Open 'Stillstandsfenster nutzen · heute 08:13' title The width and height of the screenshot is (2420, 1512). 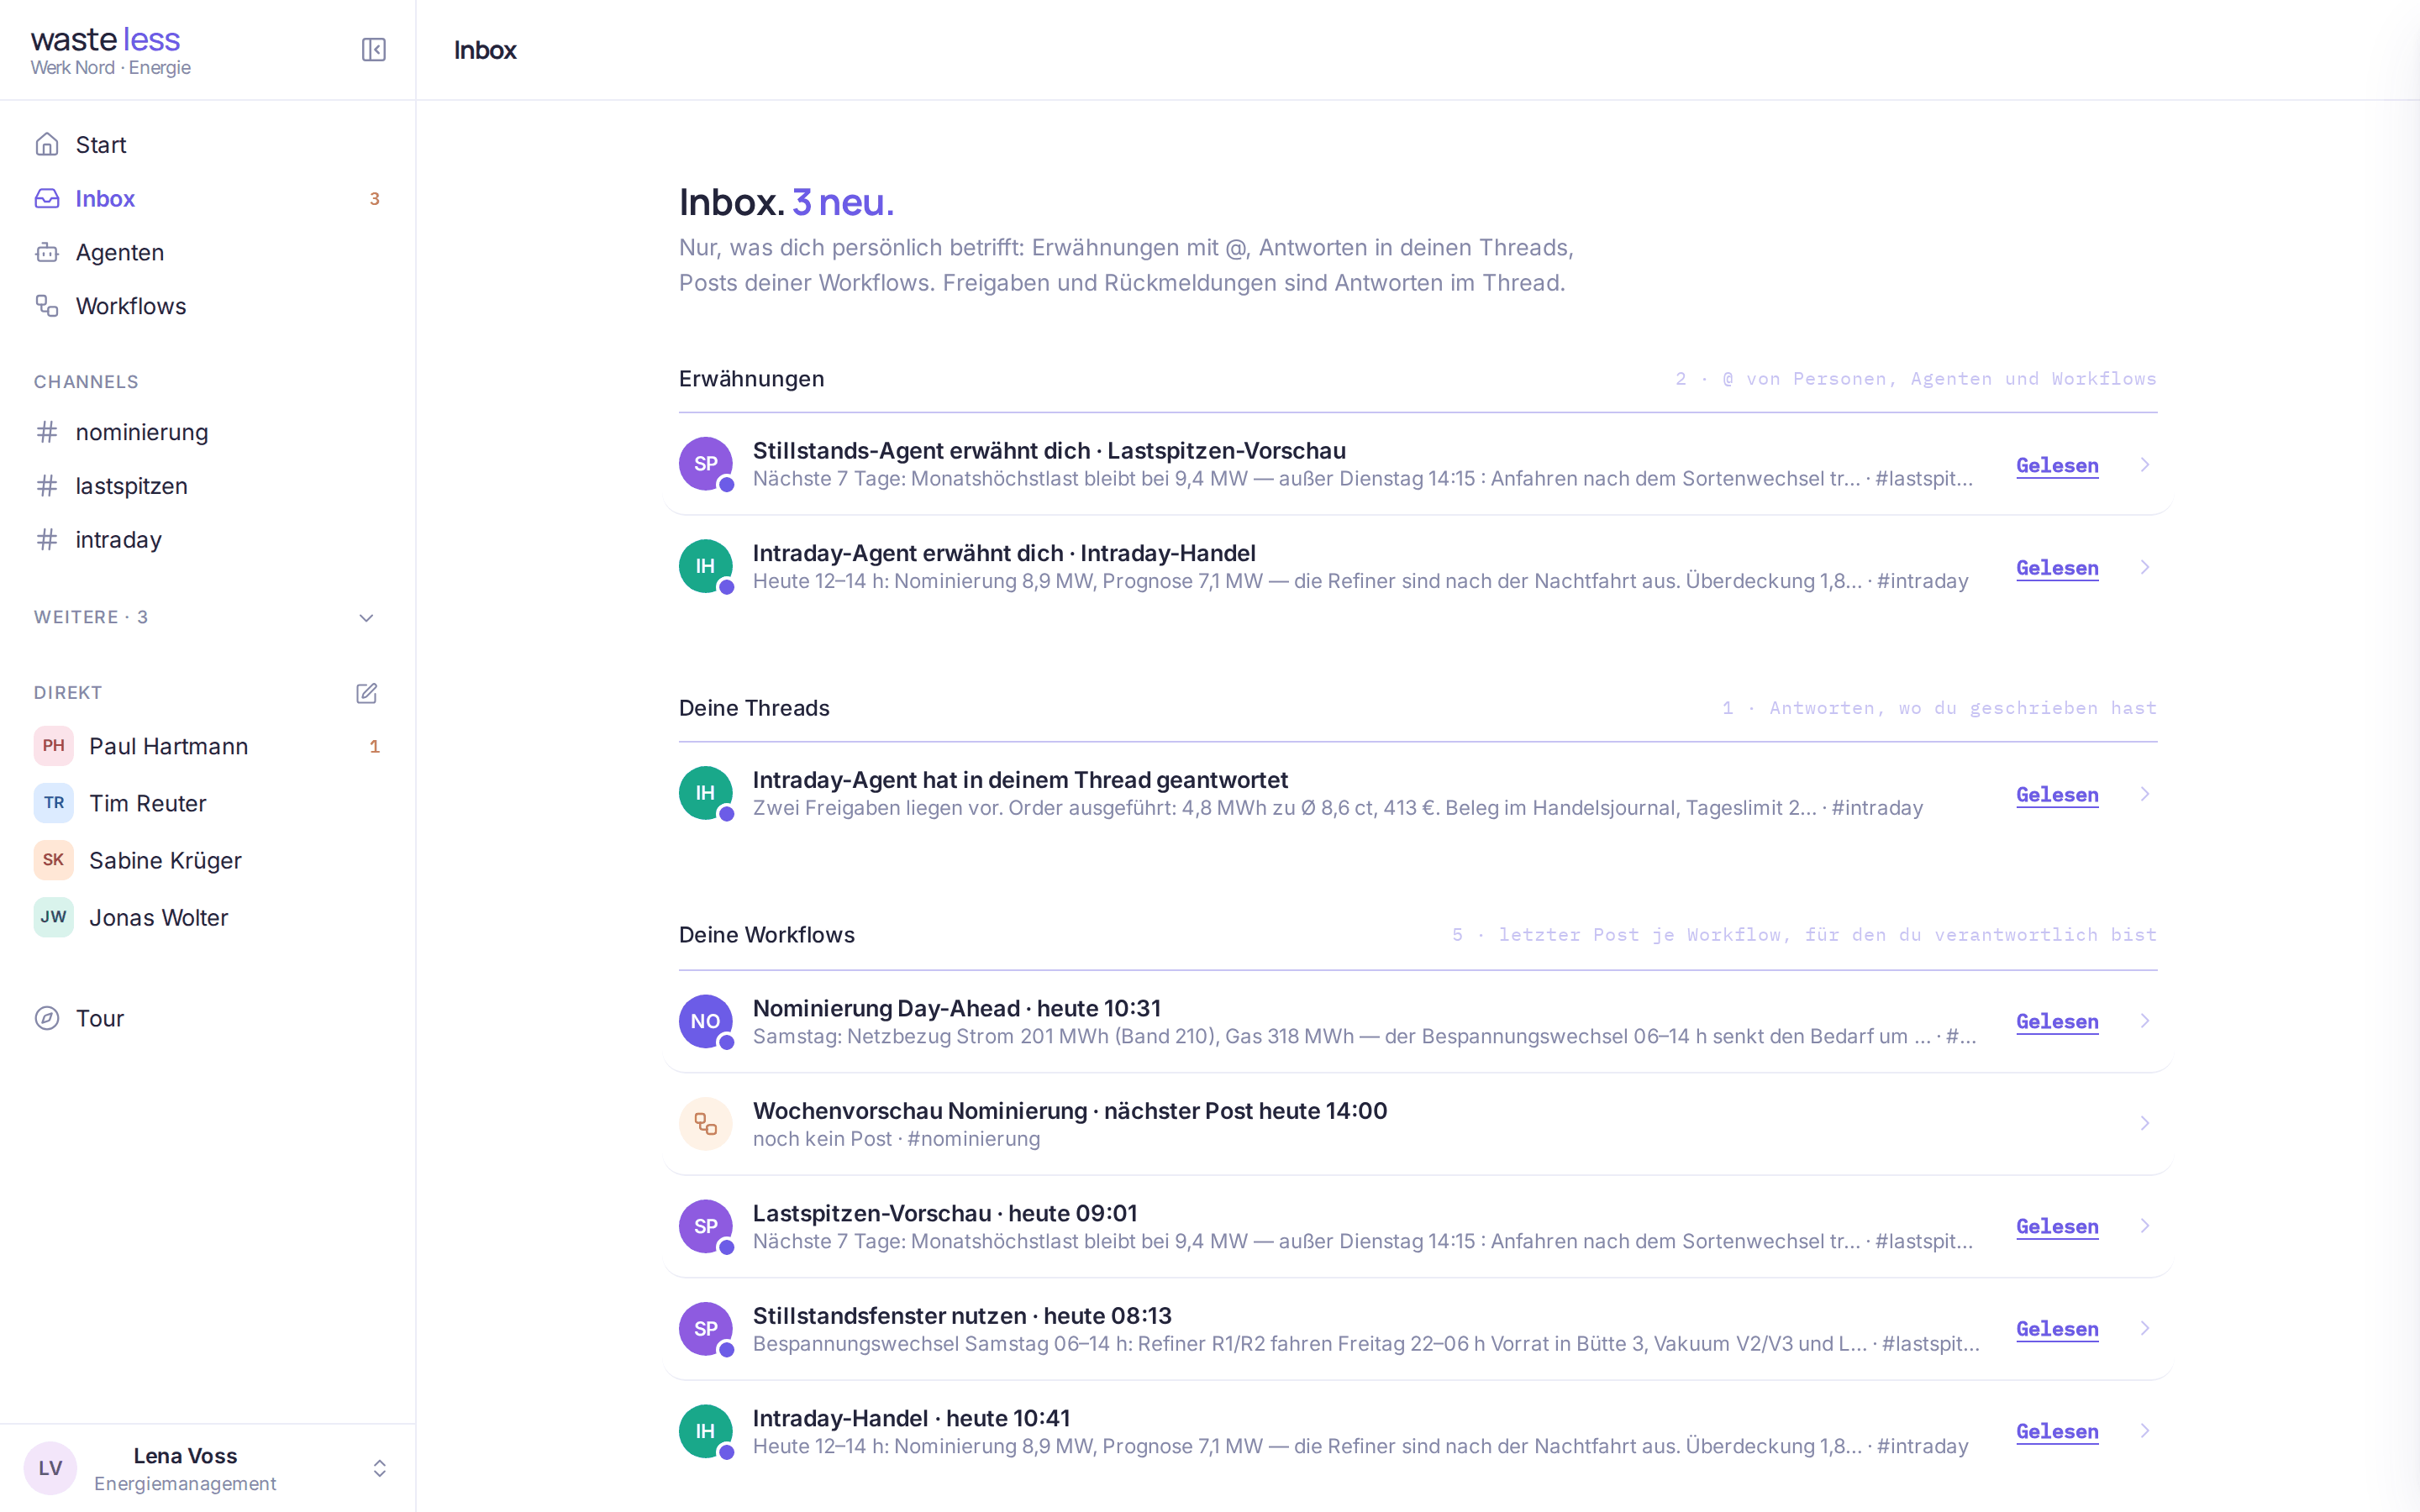pos(962,1316)
